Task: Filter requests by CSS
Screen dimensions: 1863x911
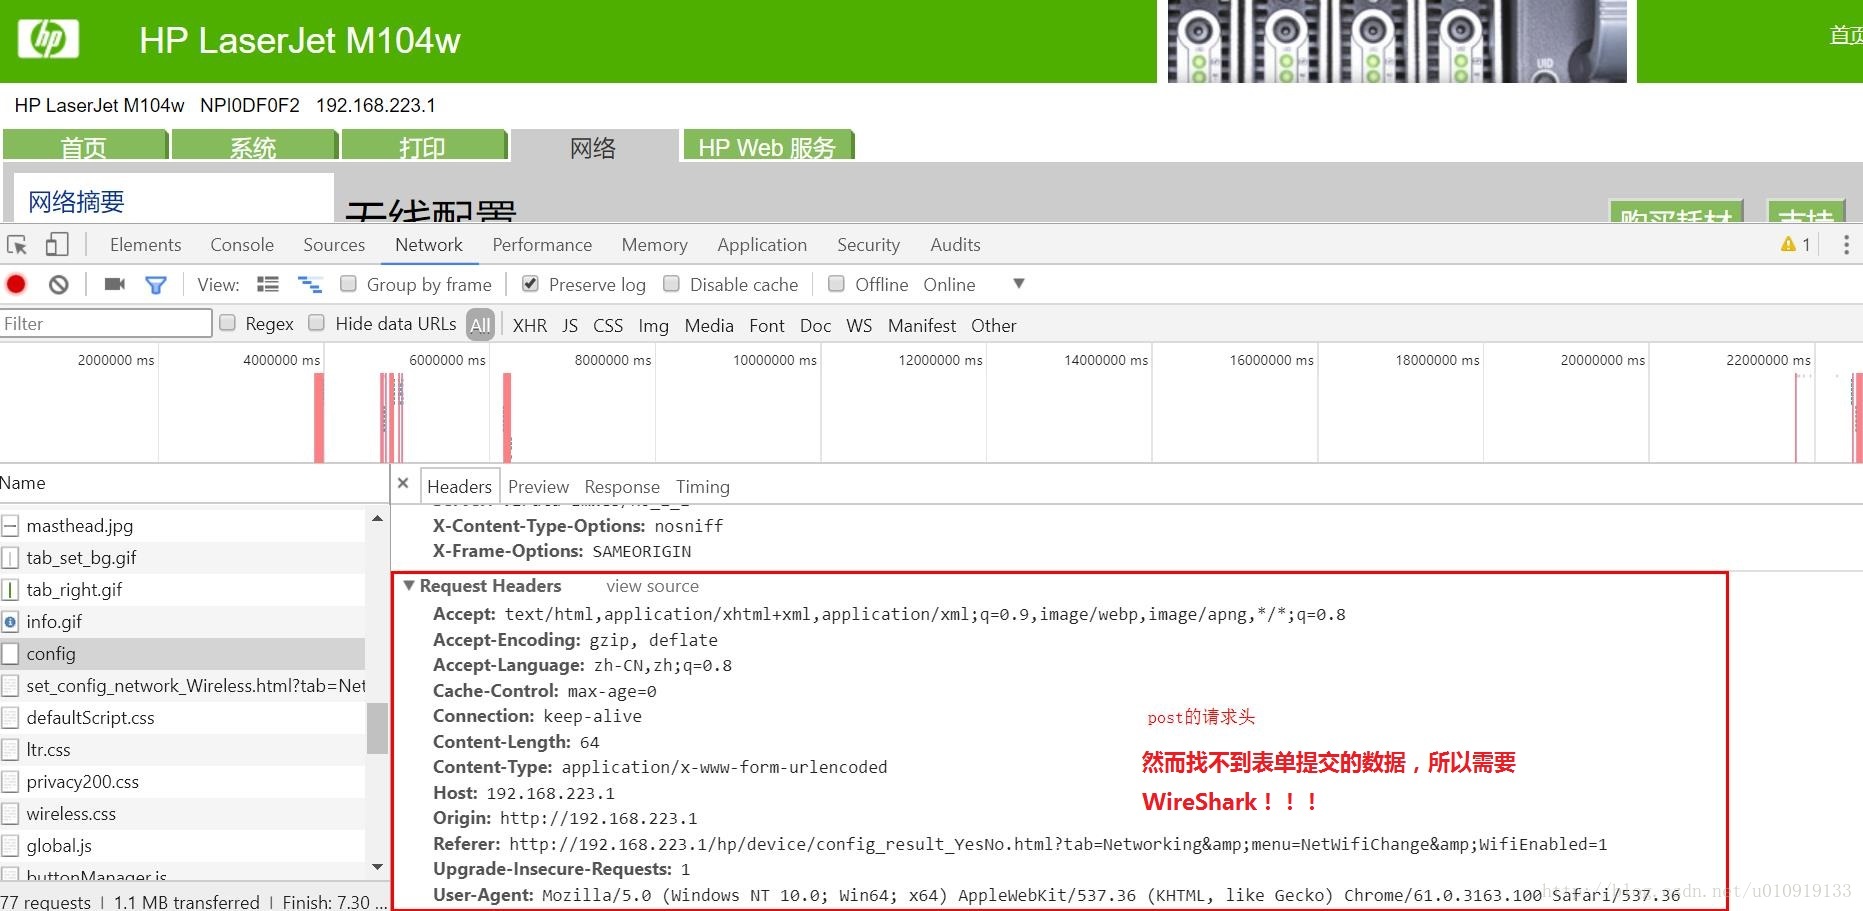Action: click(608, 325)
